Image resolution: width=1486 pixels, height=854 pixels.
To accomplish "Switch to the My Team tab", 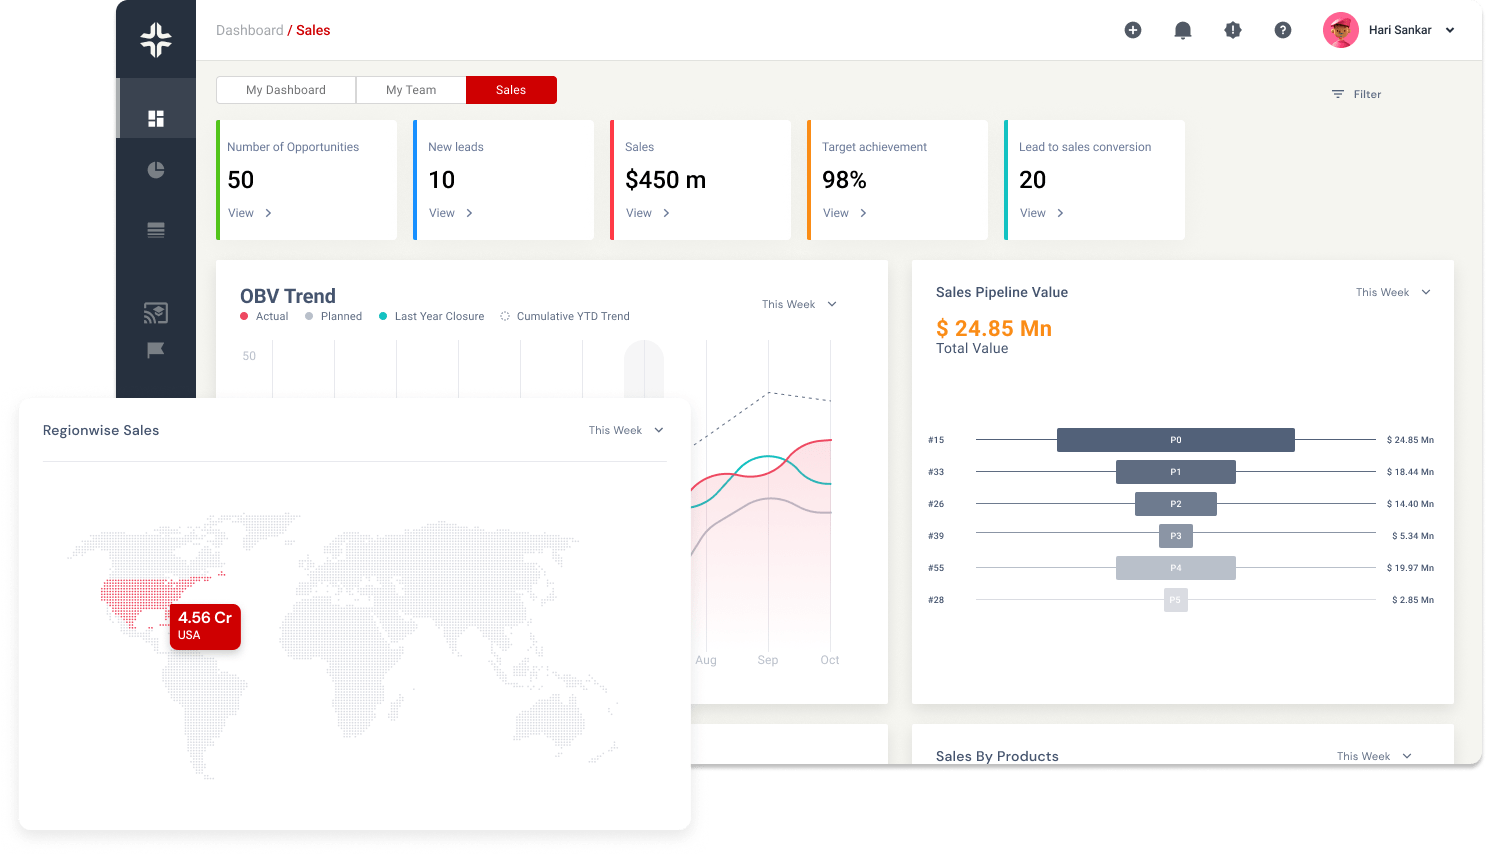I will click(411, 90).
